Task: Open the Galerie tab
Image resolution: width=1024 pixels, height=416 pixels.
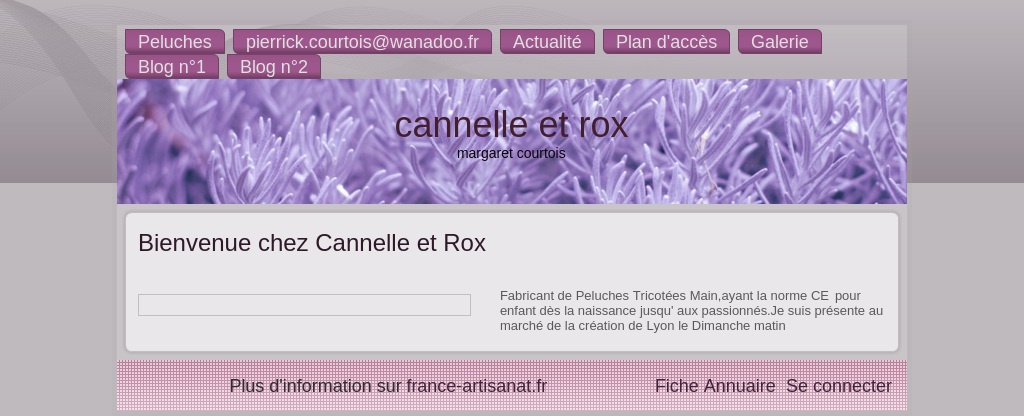Action: click(780, 42)
